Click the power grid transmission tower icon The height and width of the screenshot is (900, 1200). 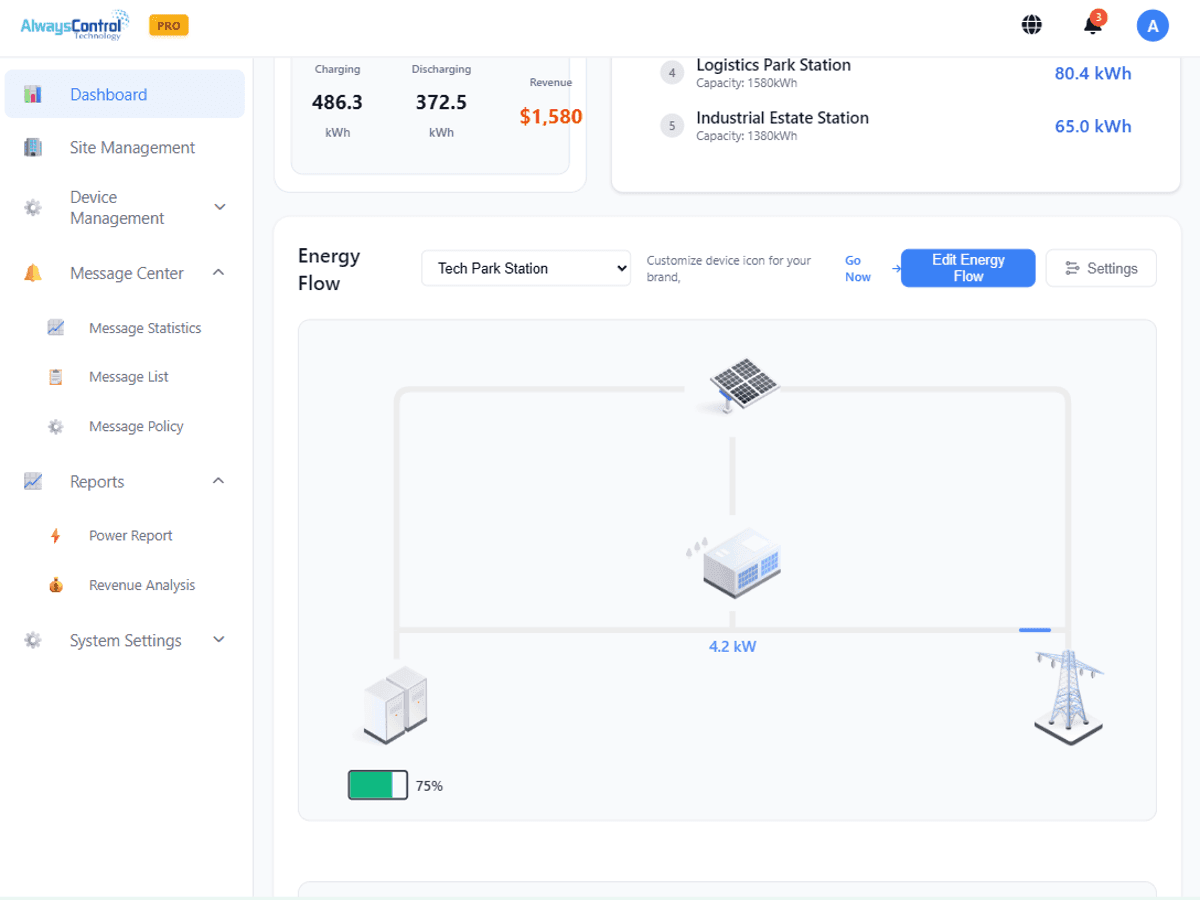(x=1069, y=696)
